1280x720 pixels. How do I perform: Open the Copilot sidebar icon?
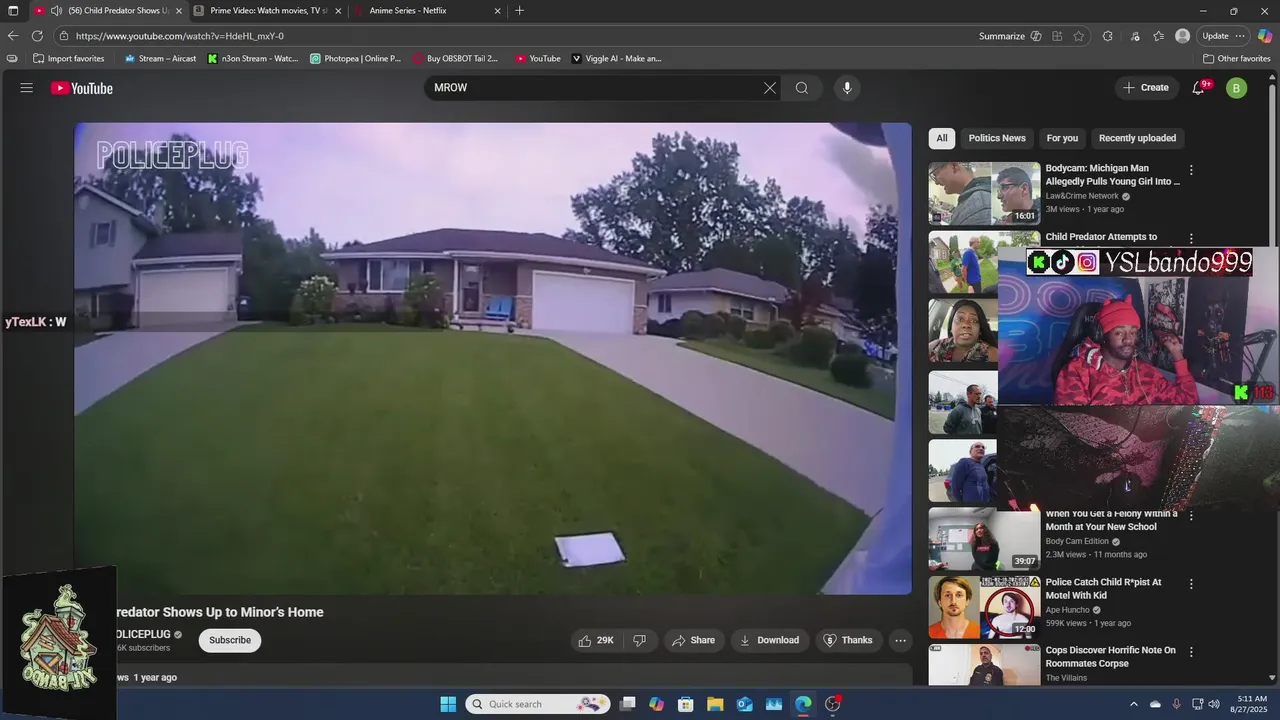pyautogui.click(x=1265, y=36)
